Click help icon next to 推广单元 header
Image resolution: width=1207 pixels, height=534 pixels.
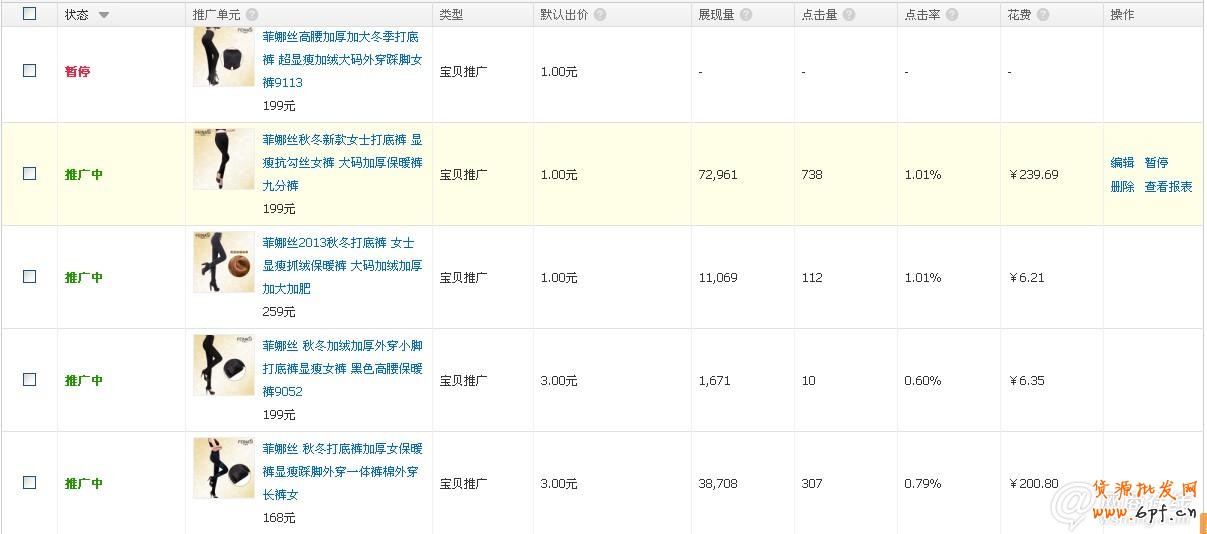[252, 15]
